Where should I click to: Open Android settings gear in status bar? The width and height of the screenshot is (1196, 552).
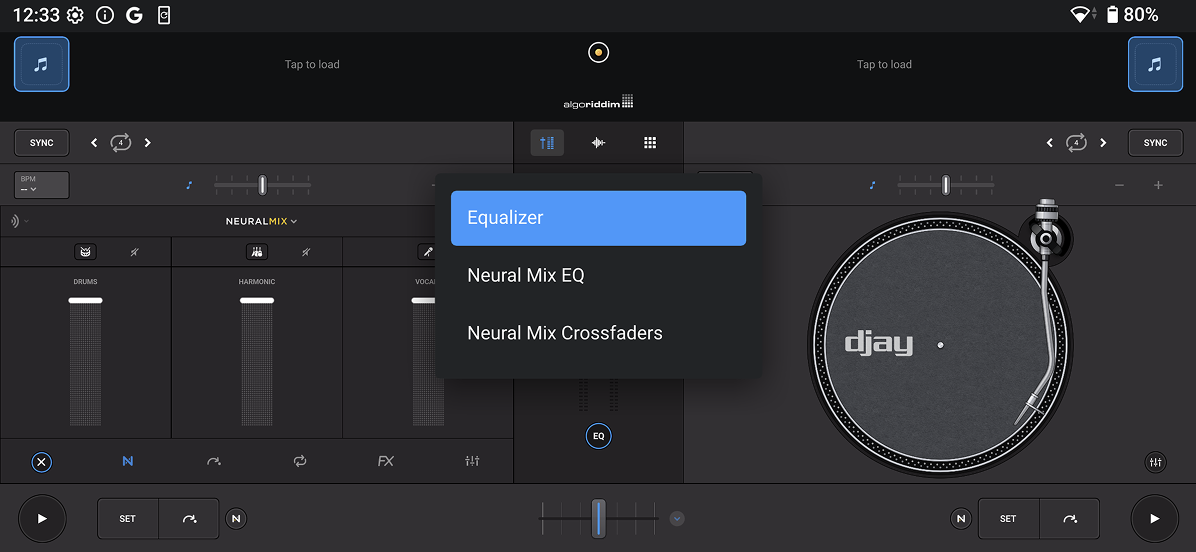point(76,14)
